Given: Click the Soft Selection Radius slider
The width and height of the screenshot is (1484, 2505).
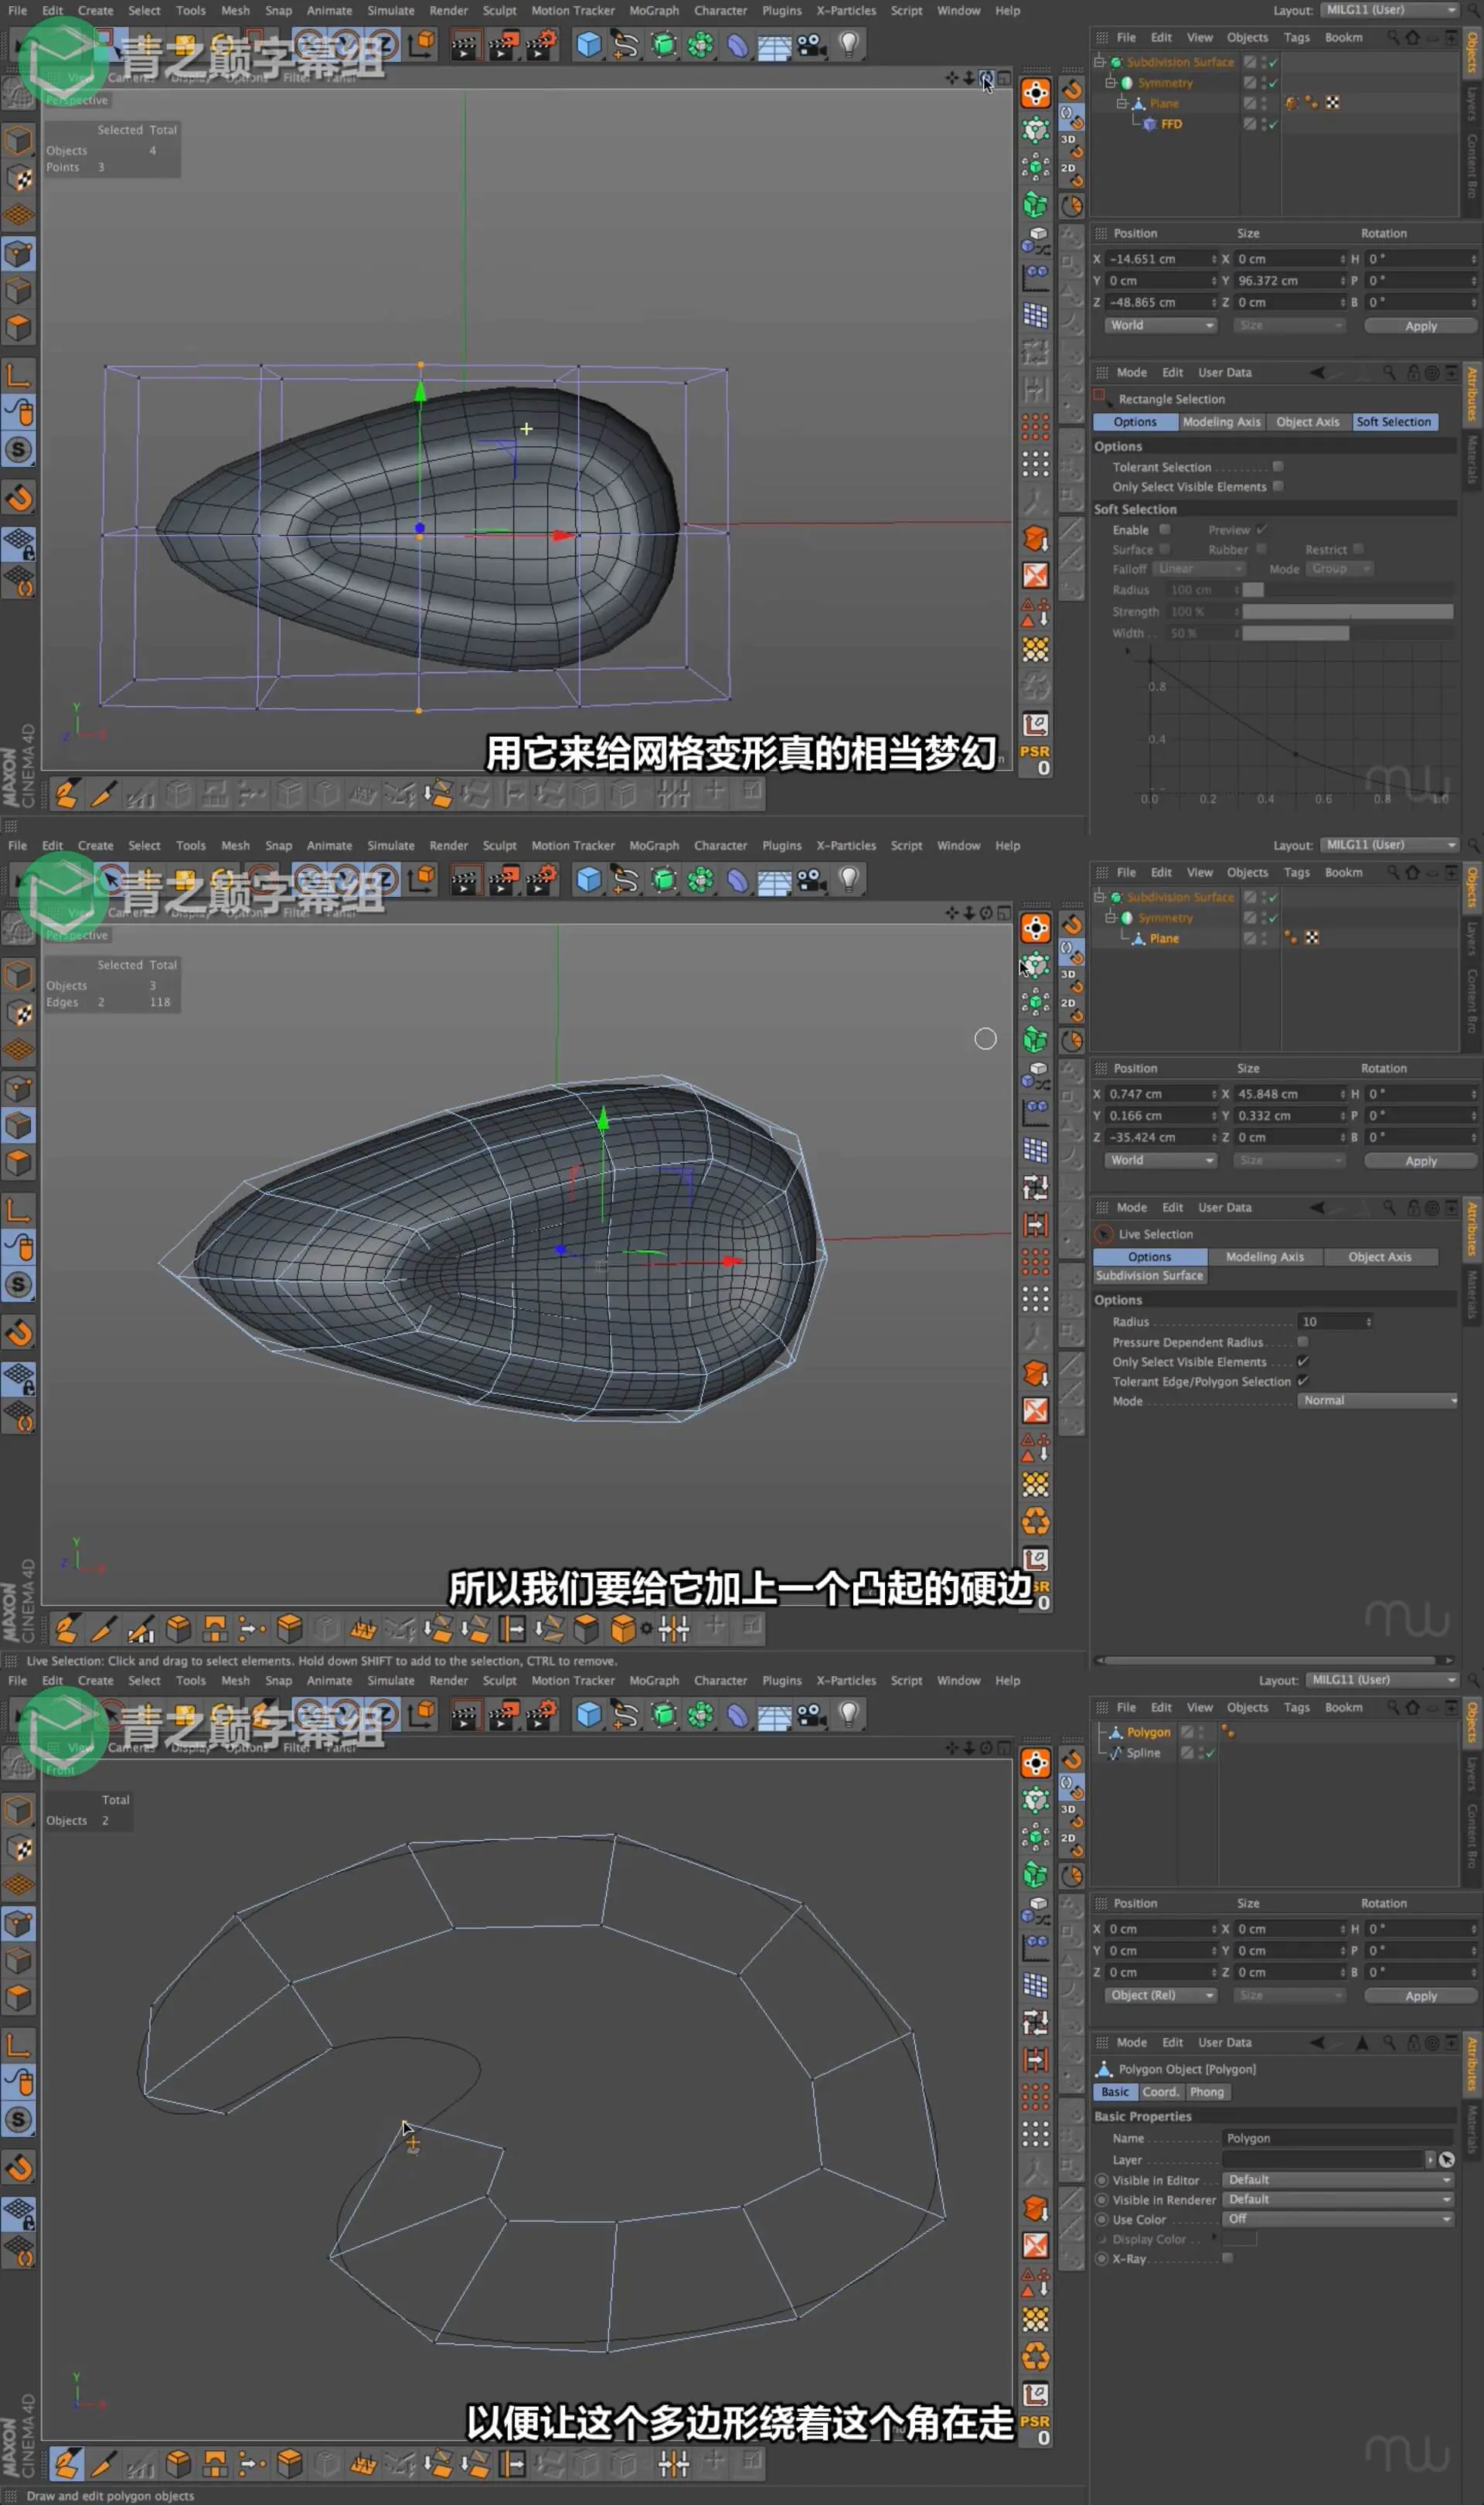Looking at the screenshot, I should click(1347, 590).
